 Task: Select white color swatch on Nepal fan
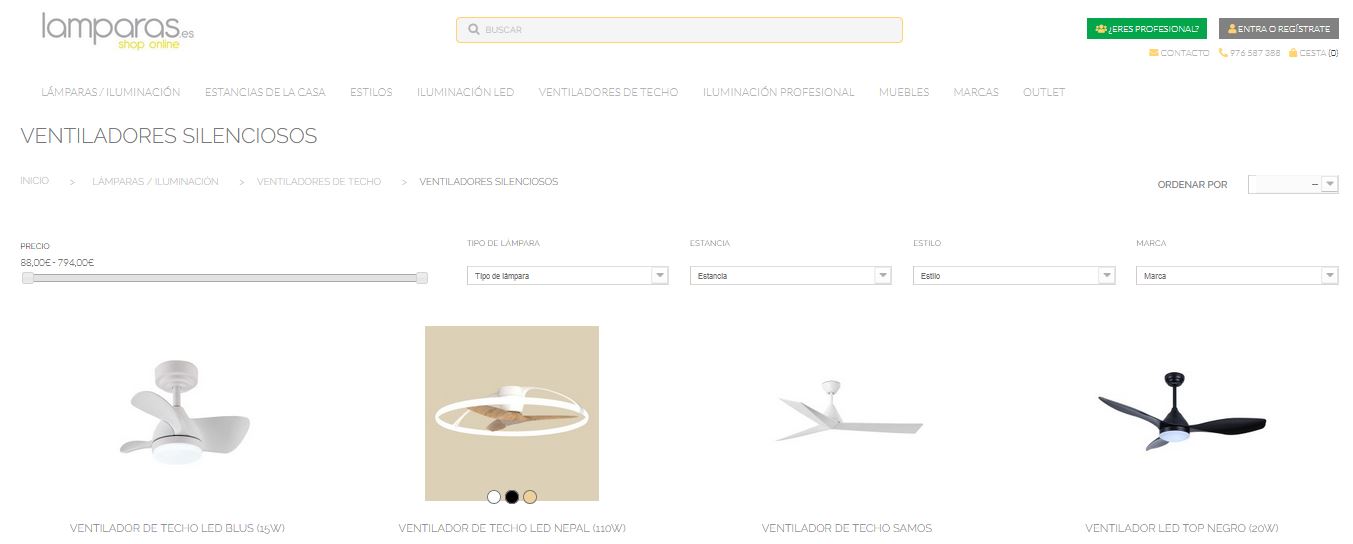pos(494,497)
